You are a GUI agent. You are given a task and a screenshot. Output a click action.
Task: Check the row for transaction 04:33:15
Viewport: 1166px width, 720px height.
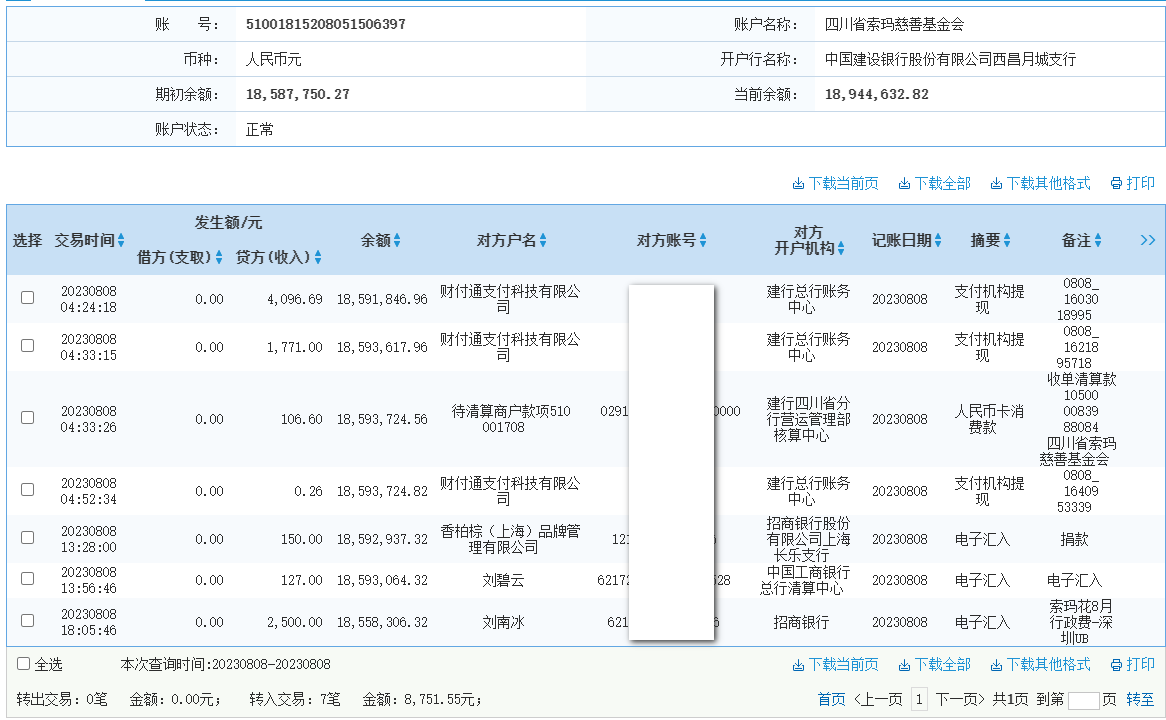[28, 346]
